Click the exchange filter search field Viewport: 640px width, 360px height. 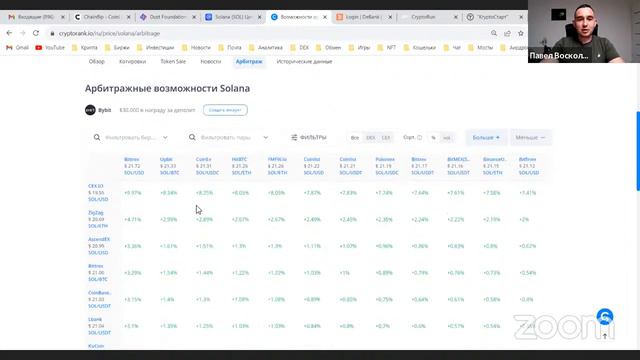[131, 138]
